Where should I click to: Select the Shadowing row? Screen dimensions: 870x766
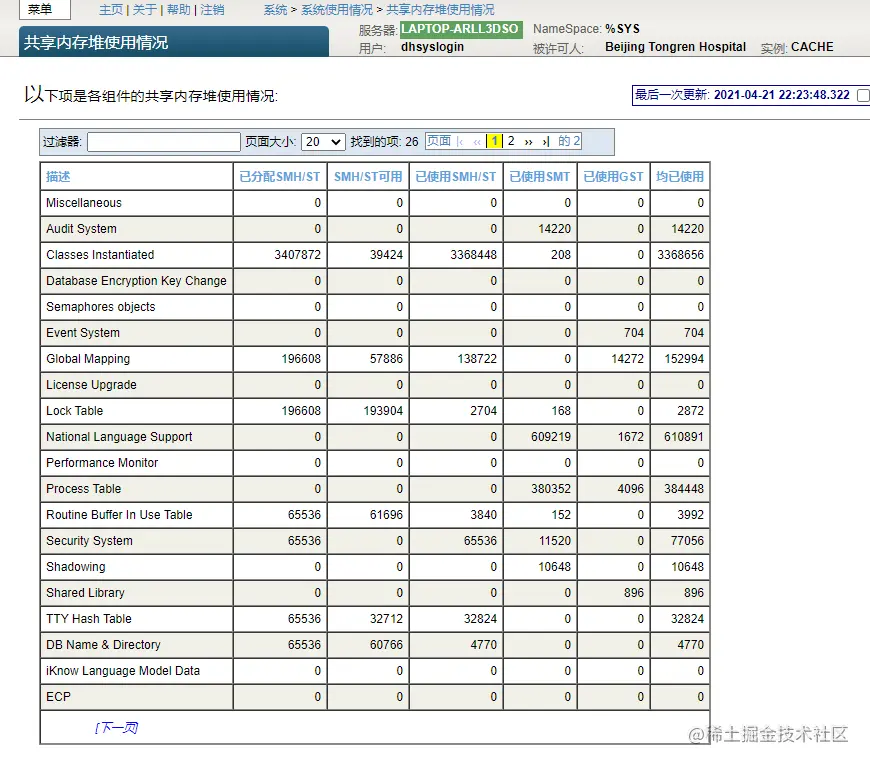click(375, 567)
